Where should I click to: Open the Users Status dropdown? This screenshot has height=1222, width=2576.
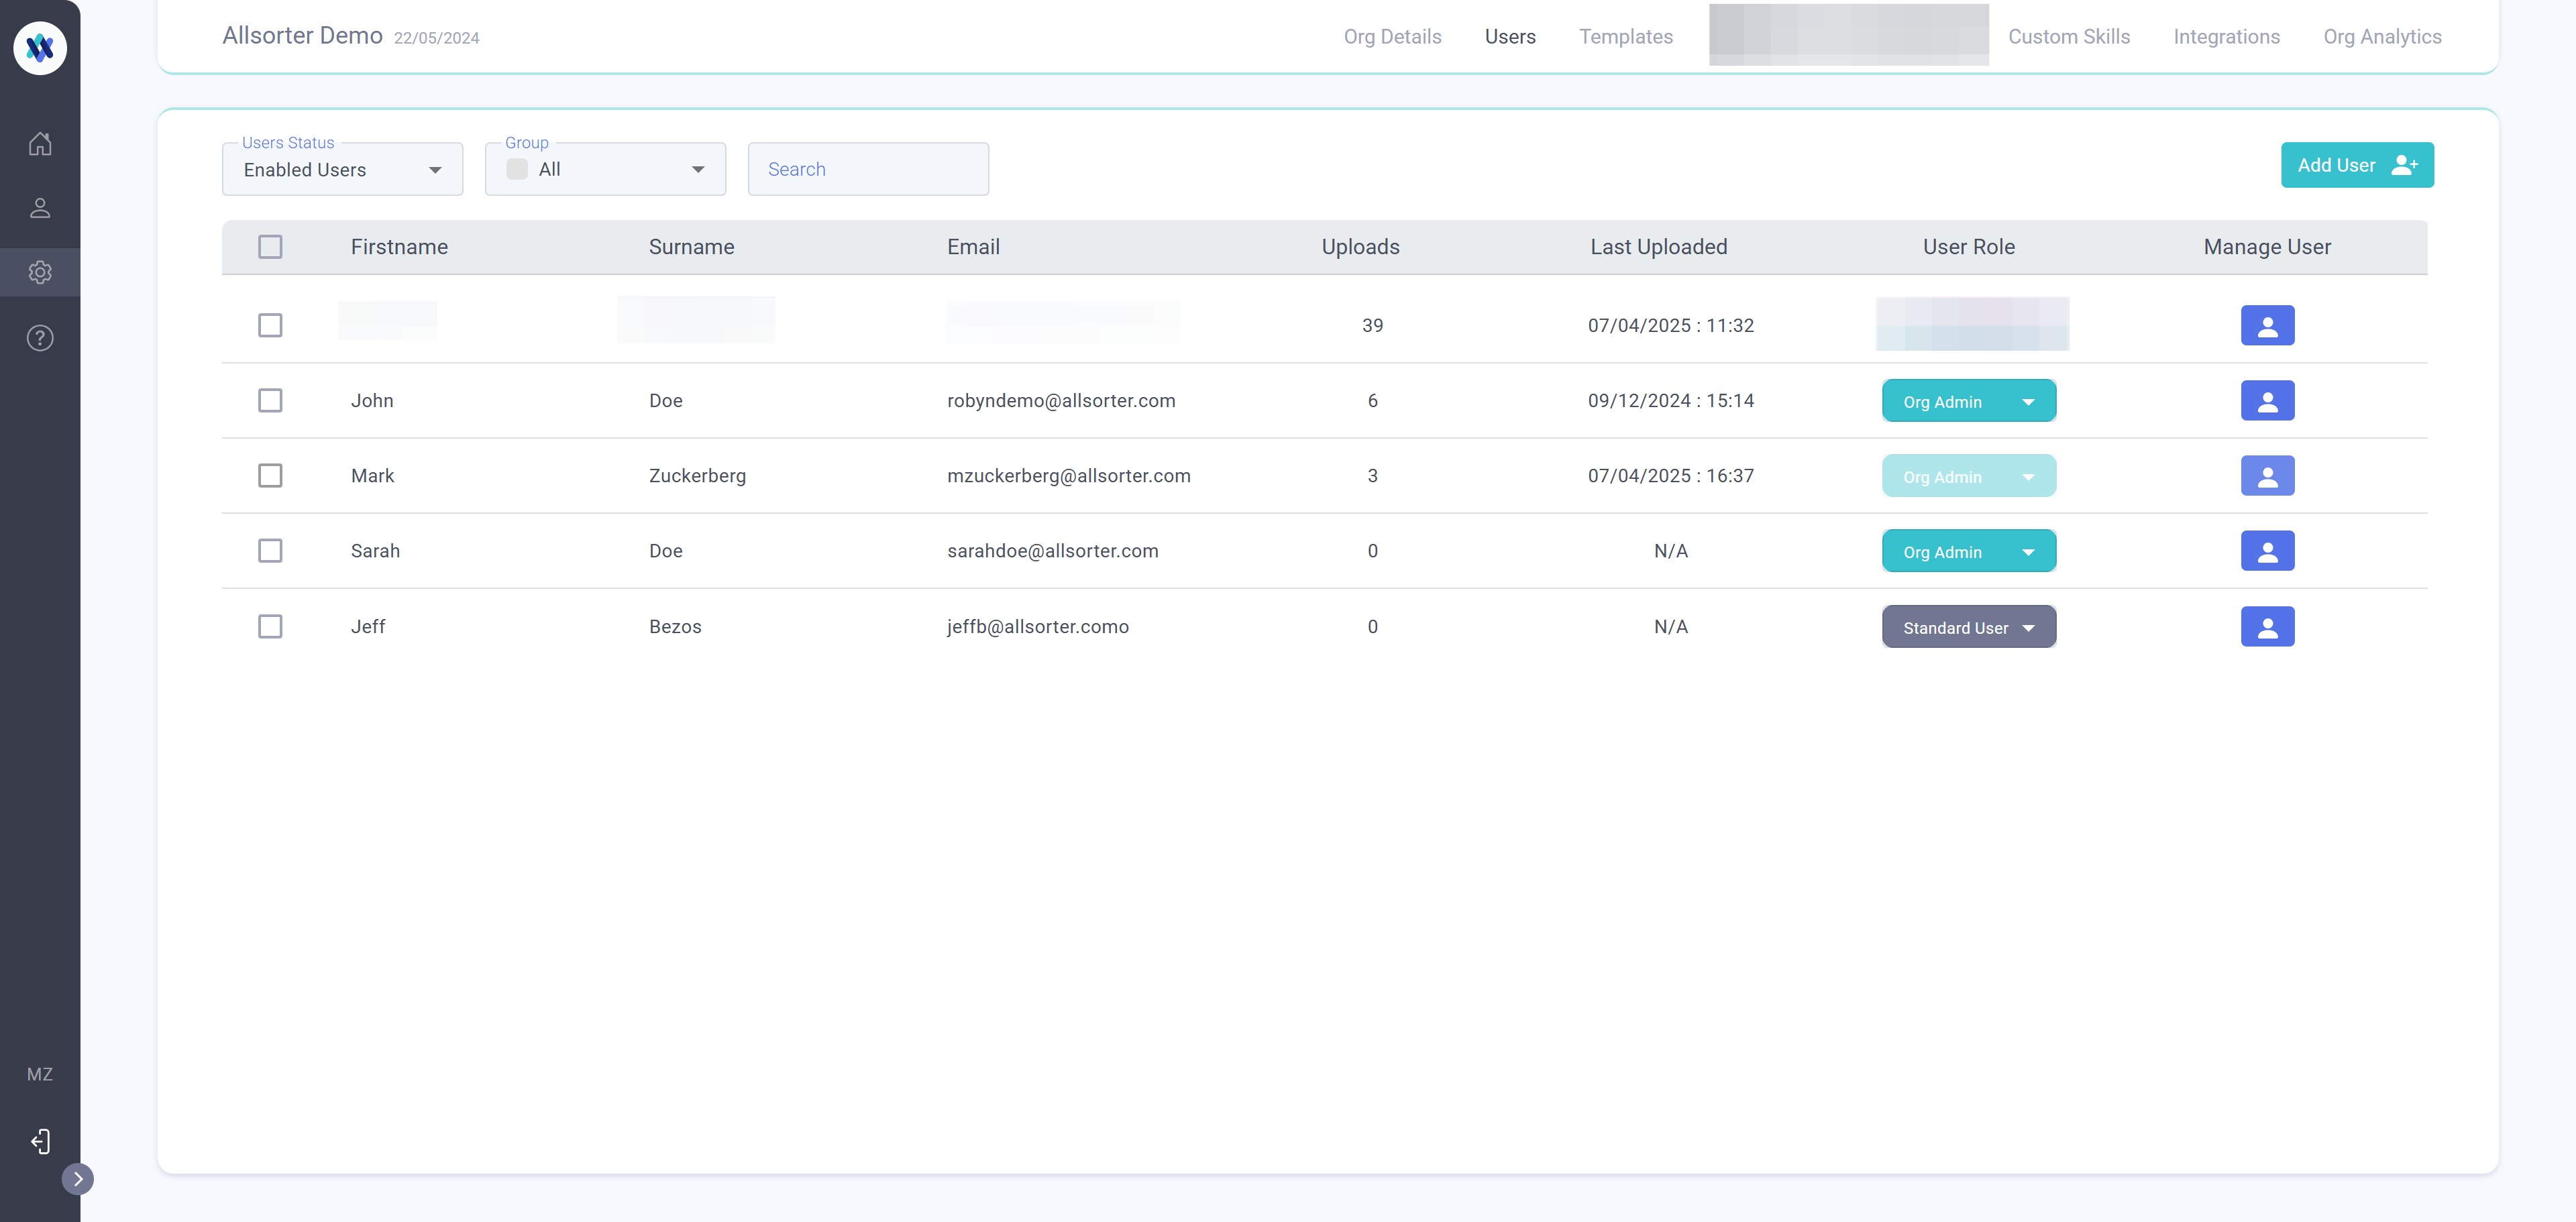[x=342, y=170]
